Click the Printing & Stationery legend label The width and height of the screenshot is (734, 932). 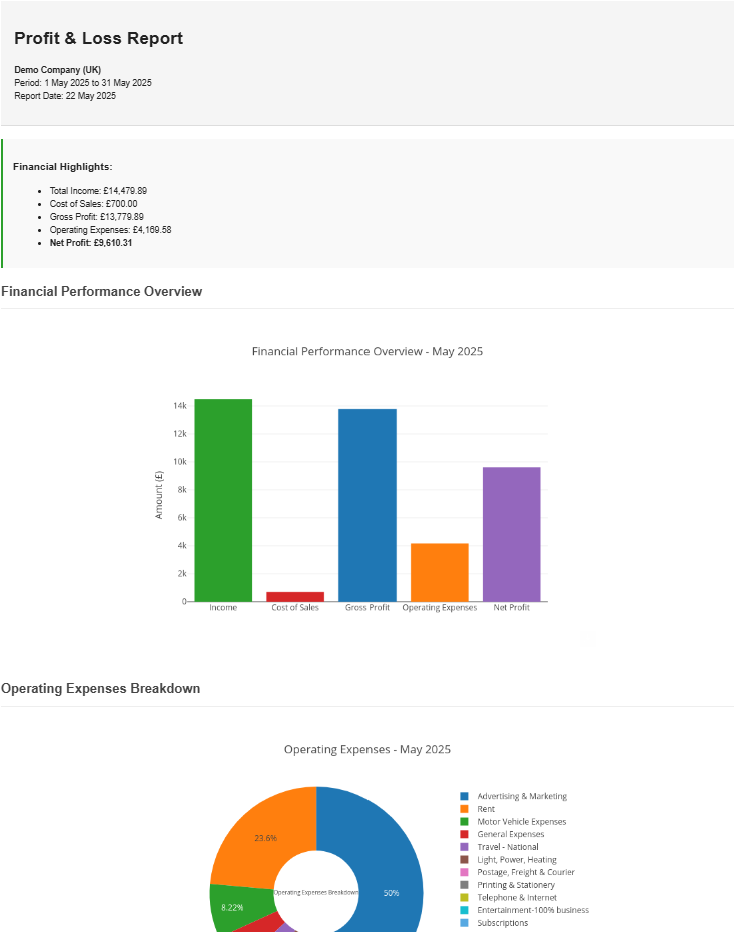pyautogui.click(x=516, y=885)
